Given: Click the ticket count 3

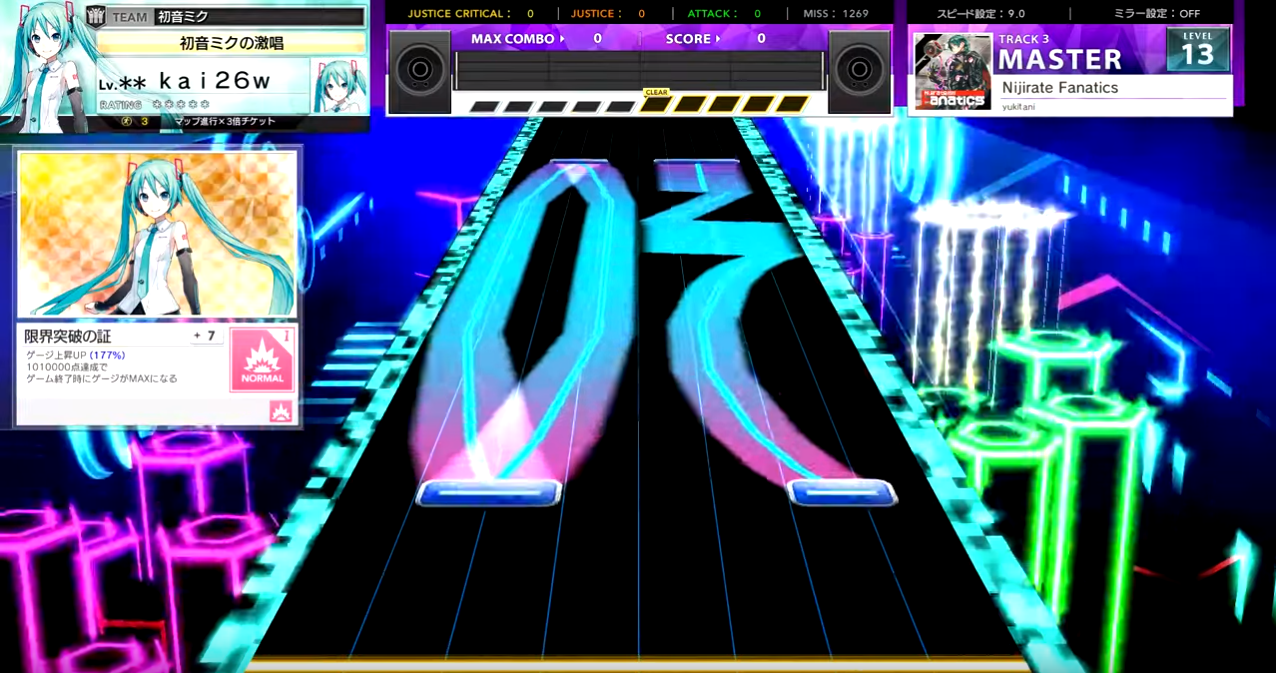Looking at the screenshot, I should tap(144, 122).
